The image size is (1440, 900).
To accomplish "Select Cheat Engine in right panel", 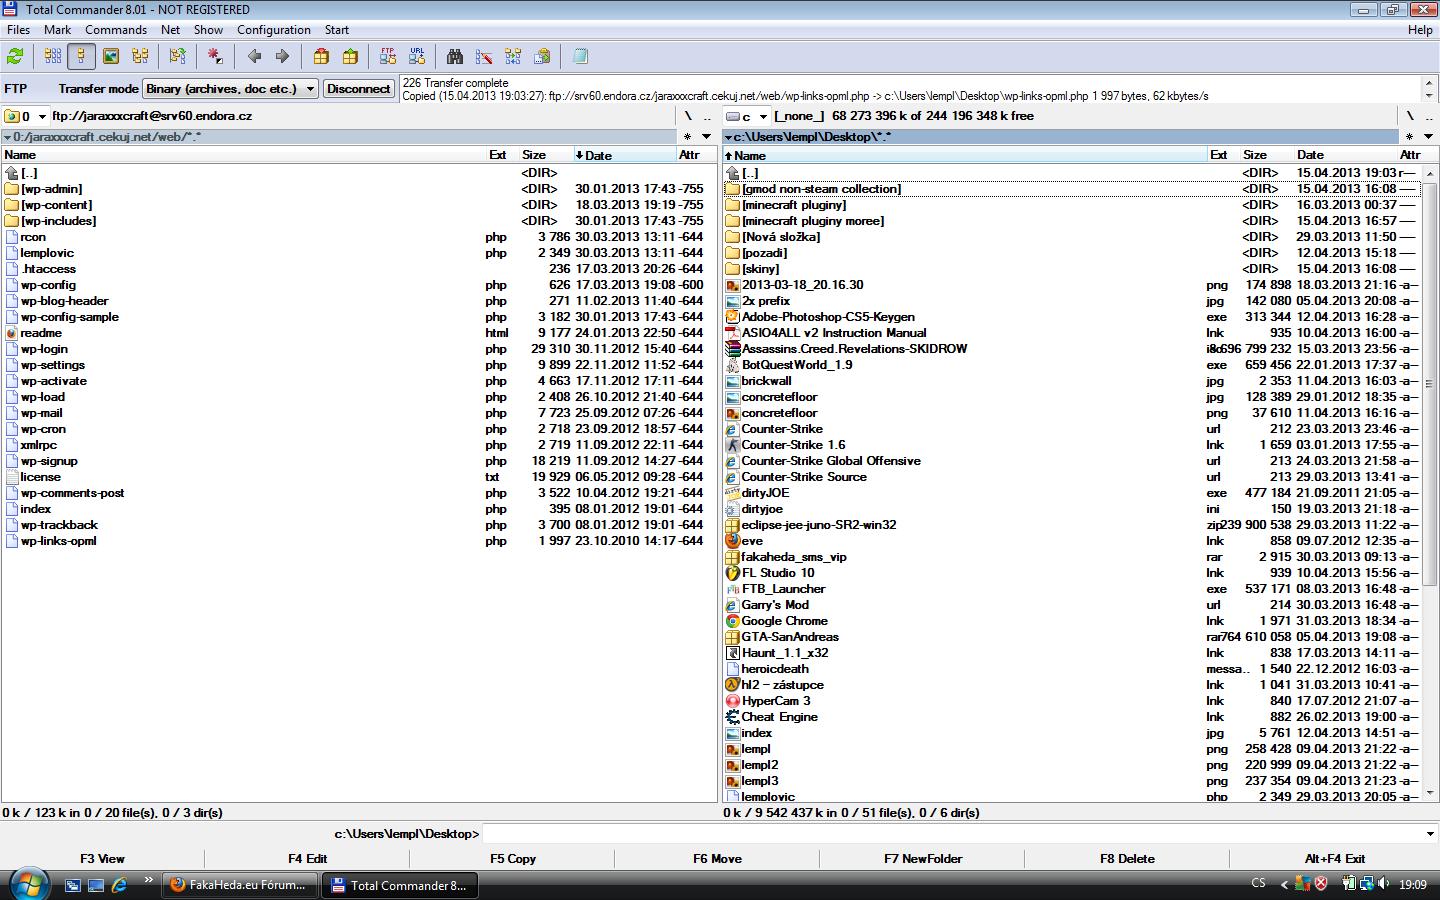I will [x=1071, y=717].
